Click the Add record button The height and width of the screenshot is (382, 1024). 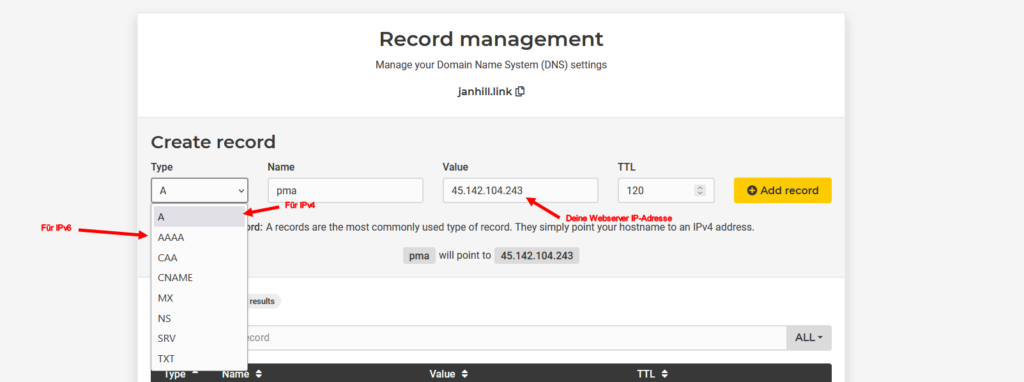pos(782,191)
